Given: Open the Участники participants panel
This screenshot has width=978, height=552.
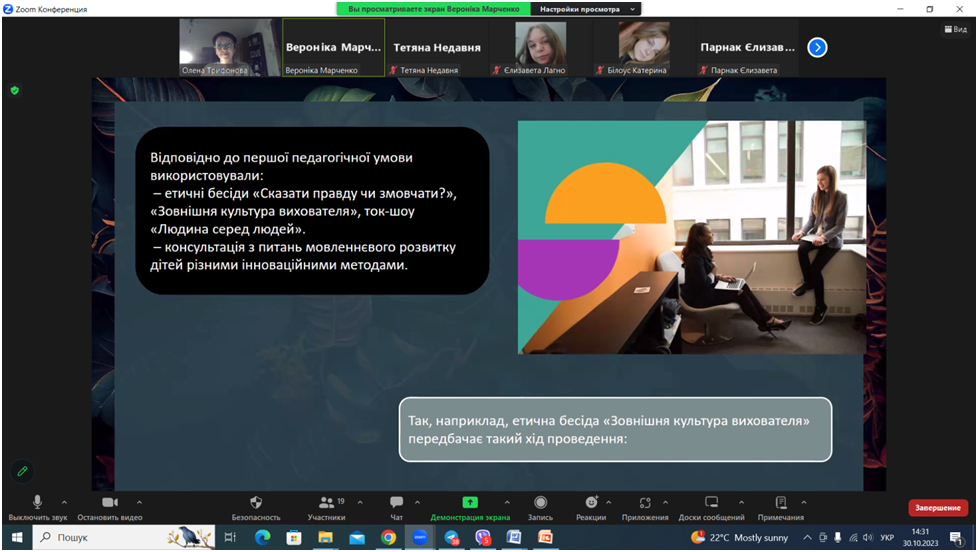Looking at the screenshot, I should (x=326, y=503).
